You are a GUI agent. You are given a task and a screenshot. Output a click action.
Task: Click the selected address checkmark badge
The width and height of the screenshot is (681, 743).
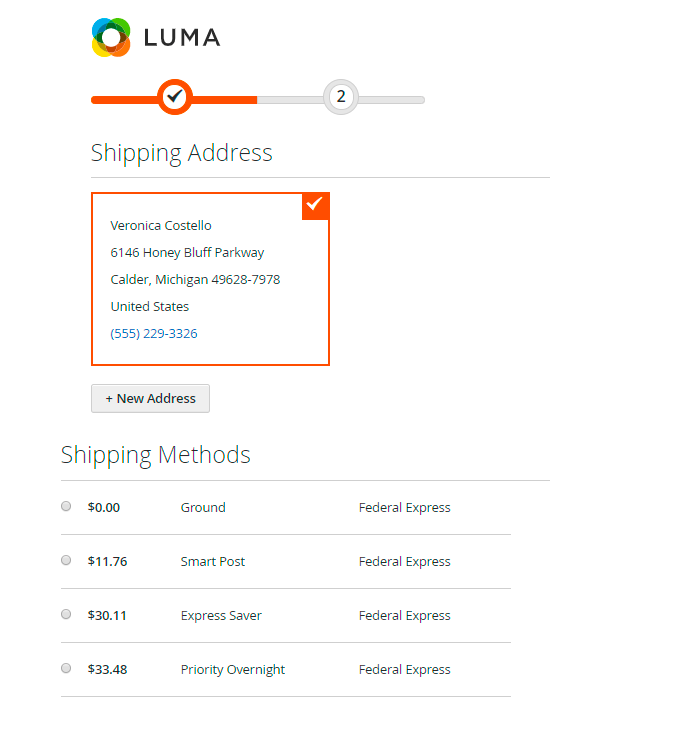(315, 205)
